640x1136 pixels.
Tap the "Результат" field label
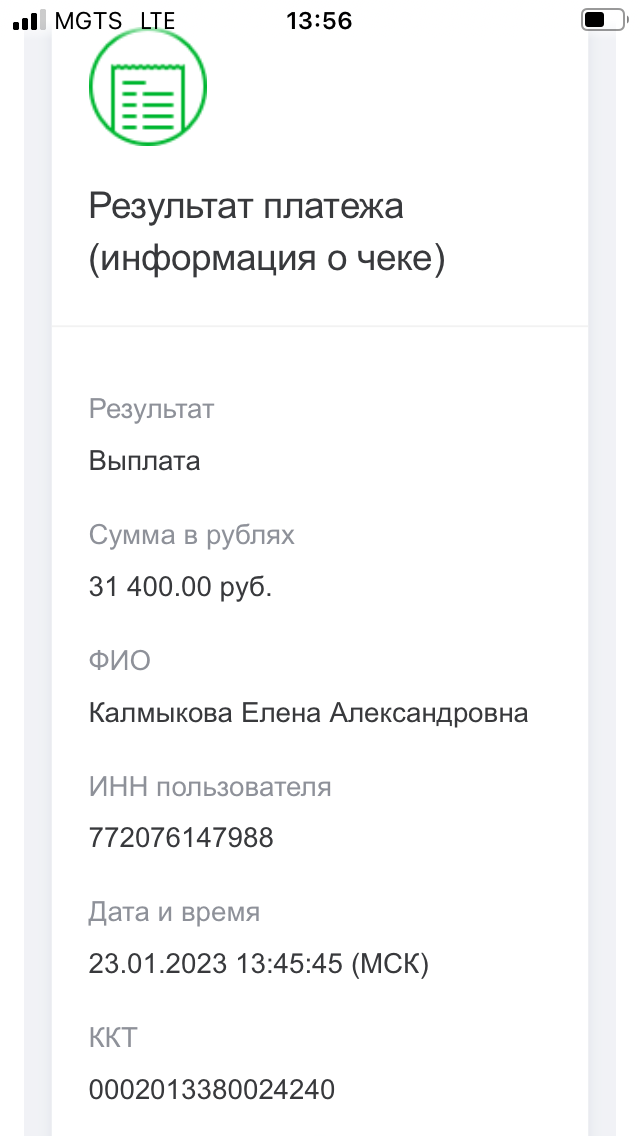(x=151, y=409)
